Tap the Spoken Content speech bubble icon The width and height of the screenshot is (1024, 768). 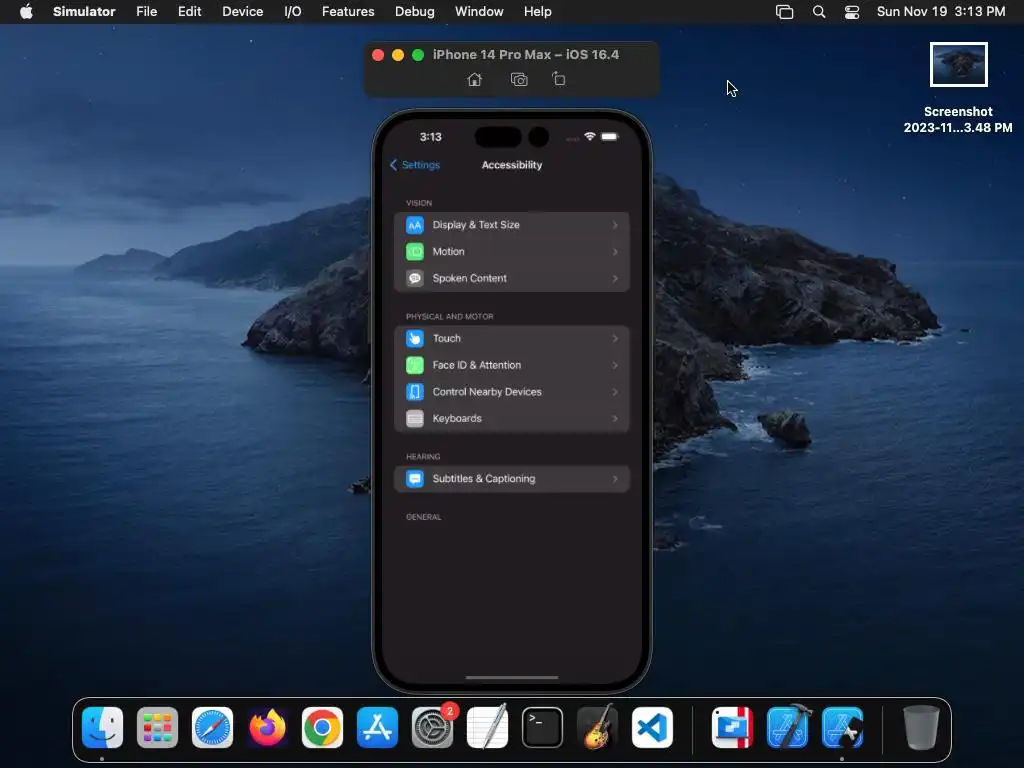415,278
